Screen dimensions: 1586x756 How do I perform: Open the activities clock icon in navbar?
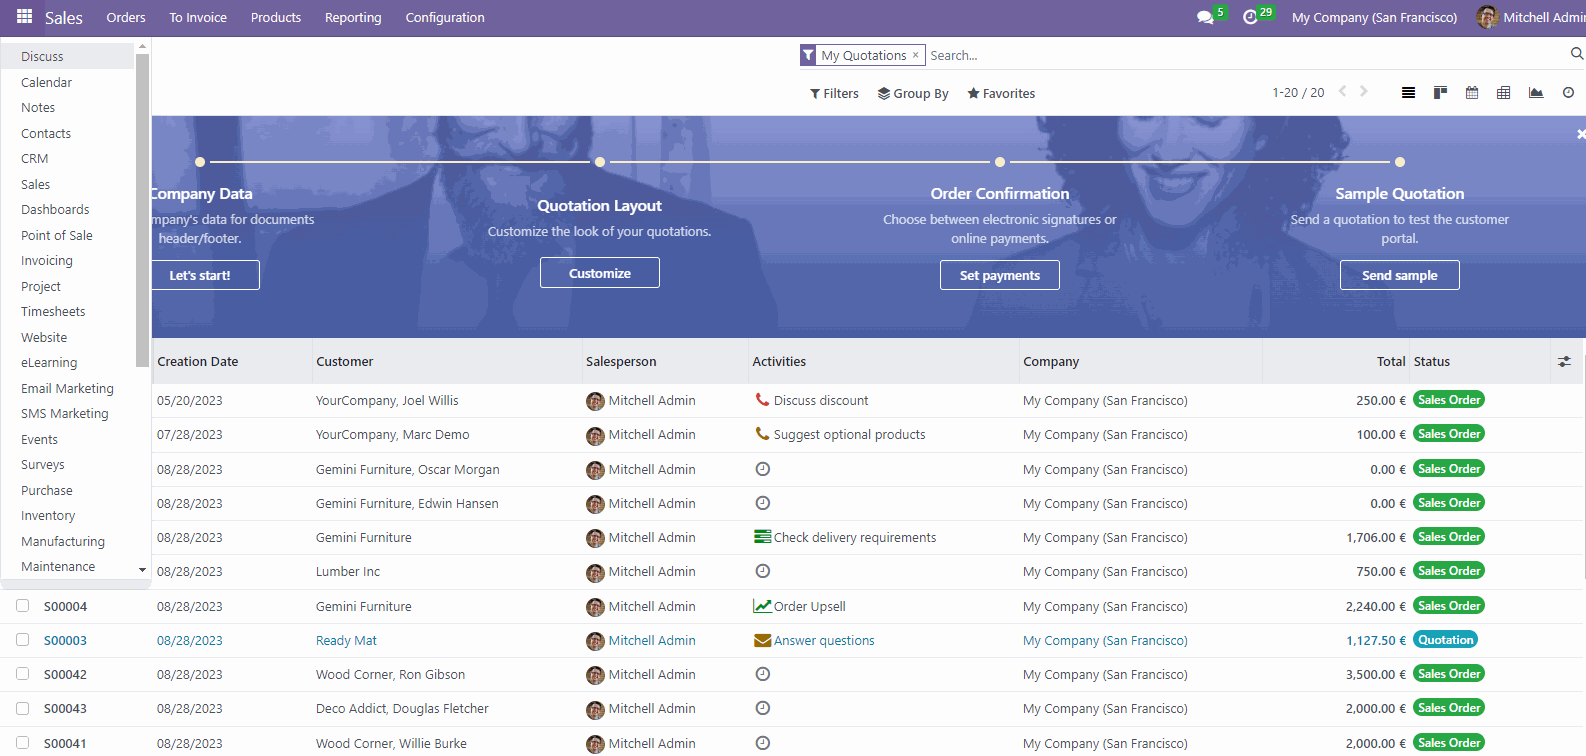click(x=1250, y=17)
